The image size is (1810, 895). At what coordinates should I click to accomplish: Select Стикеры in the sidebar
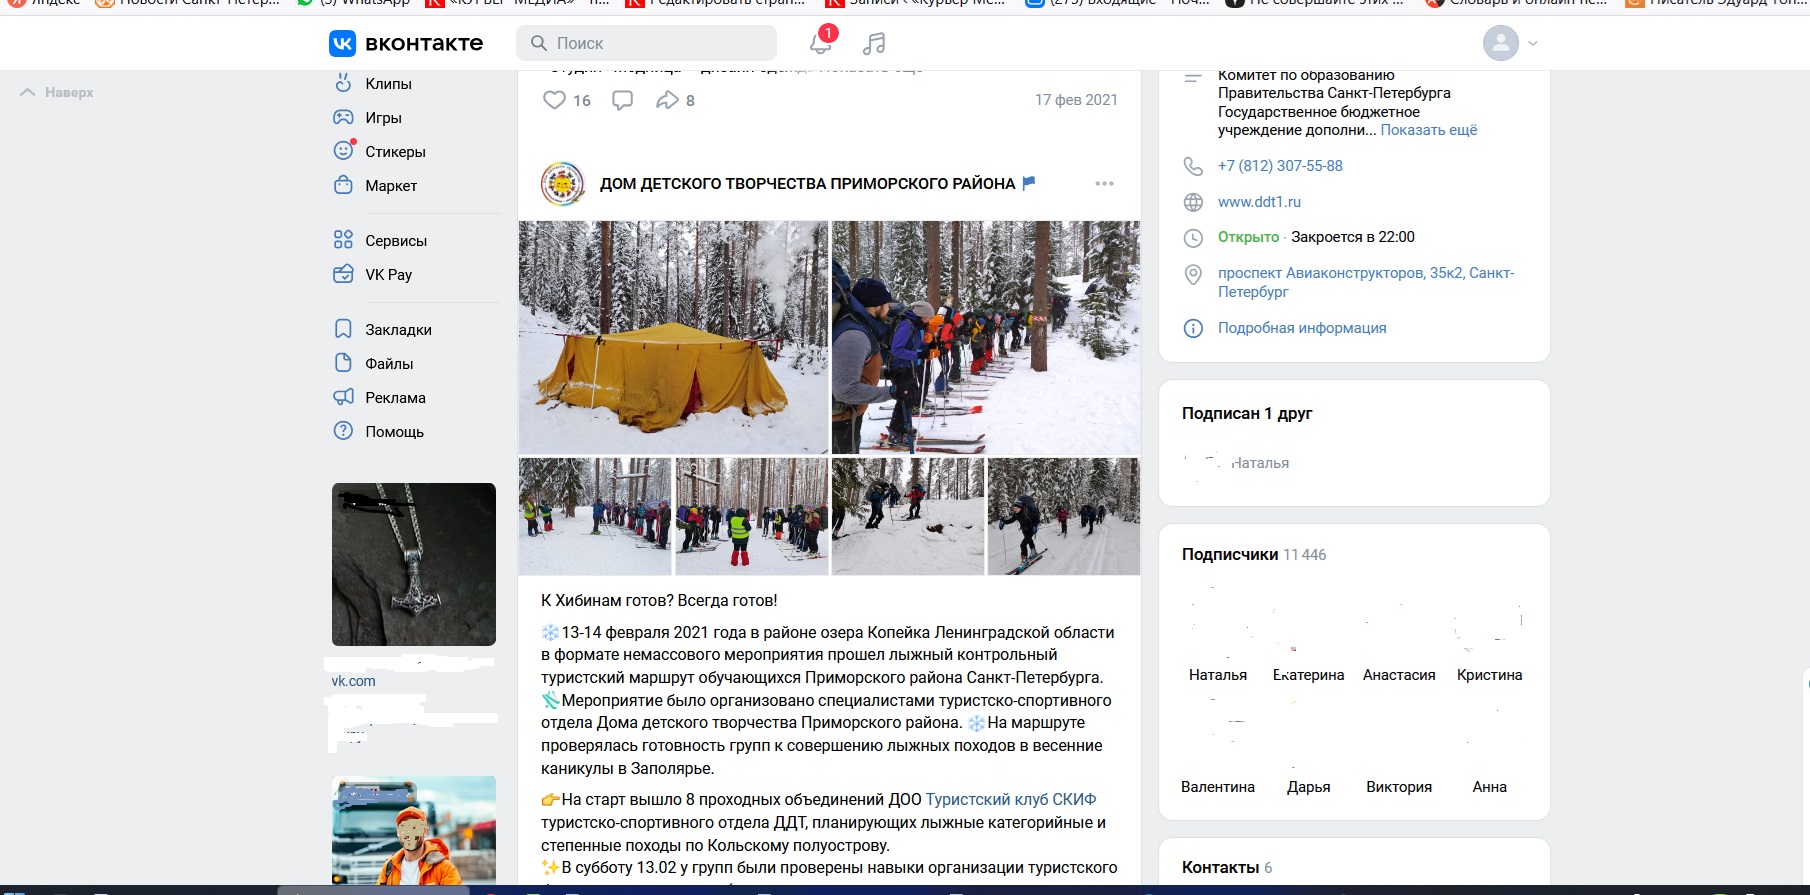tap(395, 152)
